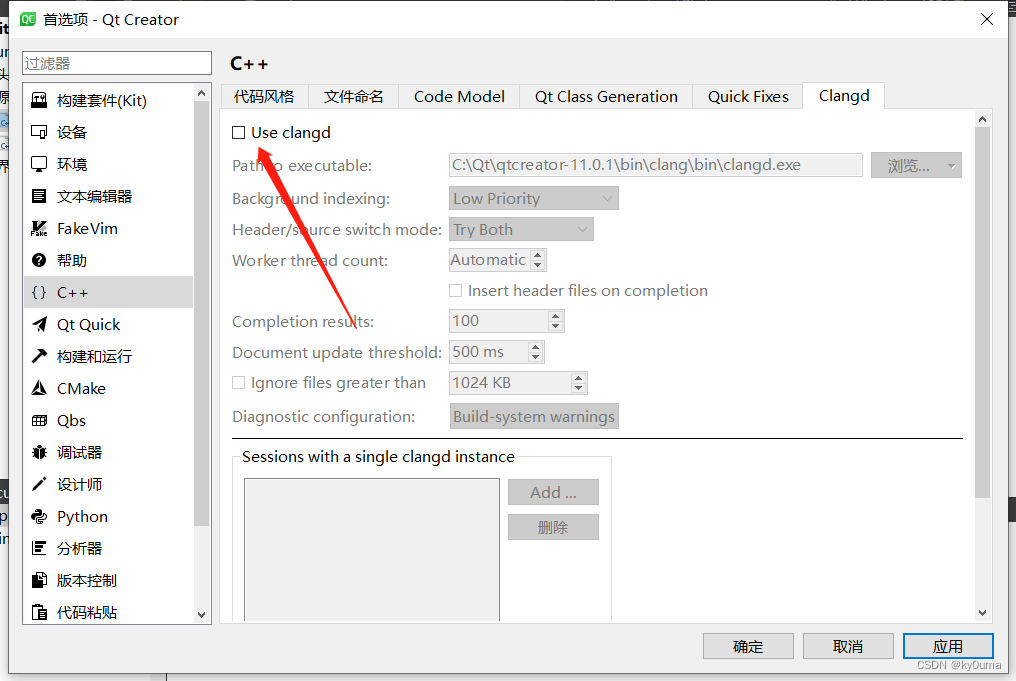Click the settings panel scroll-down arrow
Image resolution: width=1016 pixels, height=681 pixels.
click(982, 612)
